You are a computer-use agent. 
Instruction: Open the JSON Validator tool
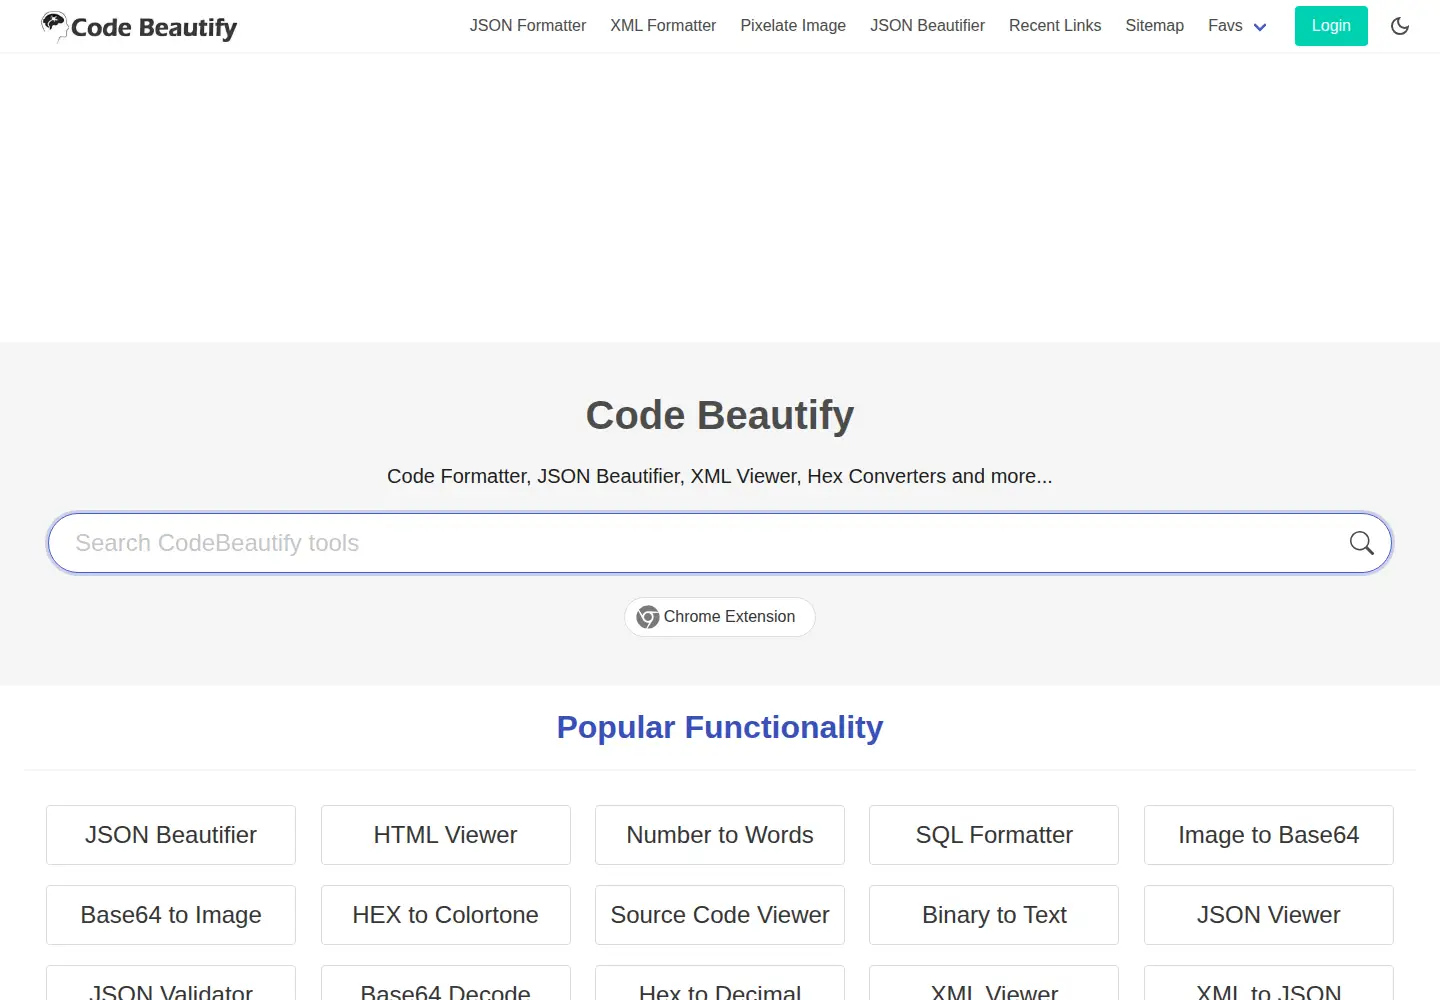tap(171, 983)
